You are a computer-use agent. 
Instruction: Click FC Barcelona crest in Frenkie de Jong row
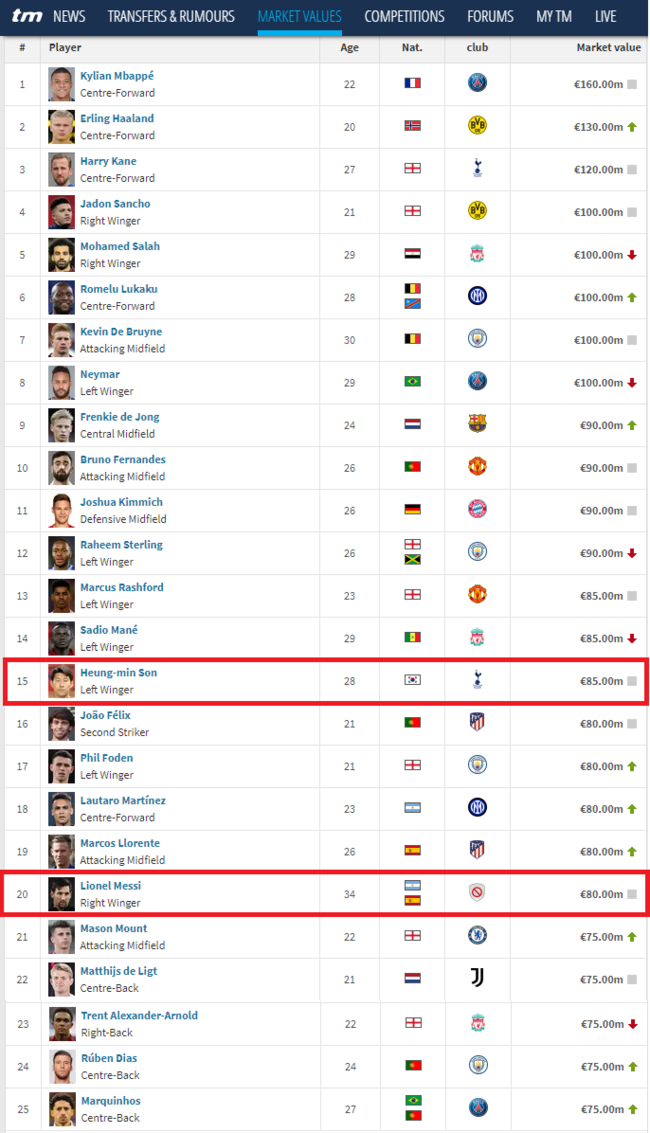click(x=477, y=424)
